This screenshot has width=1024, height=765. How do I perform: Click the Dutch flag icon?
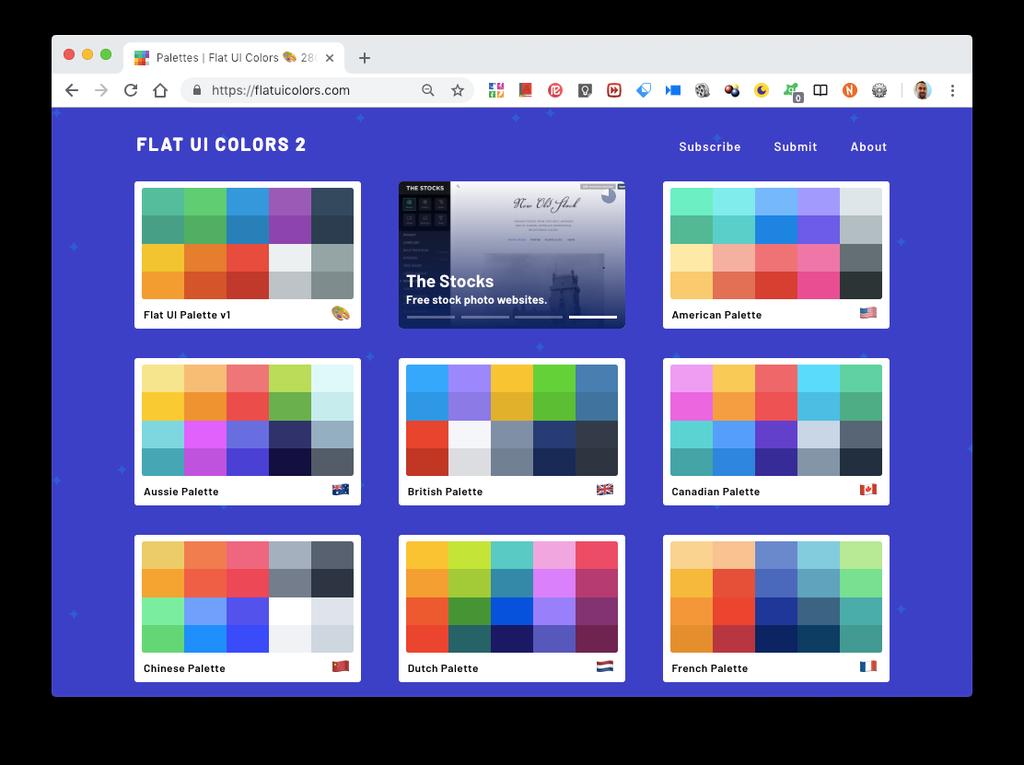click(605, 666)
